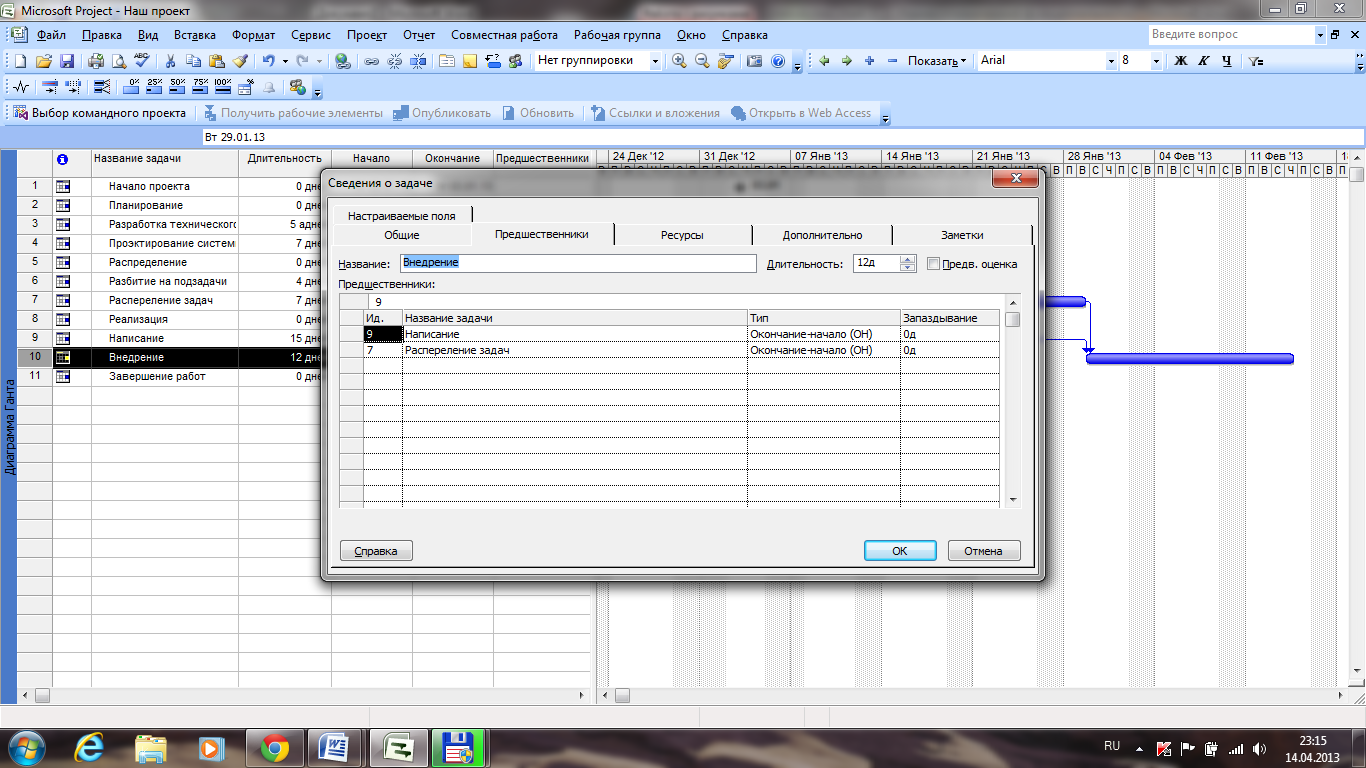Select predecessor row Написание
This screenshot has width=1366, height=768.
pyautogui.click(x=681, y=334)
